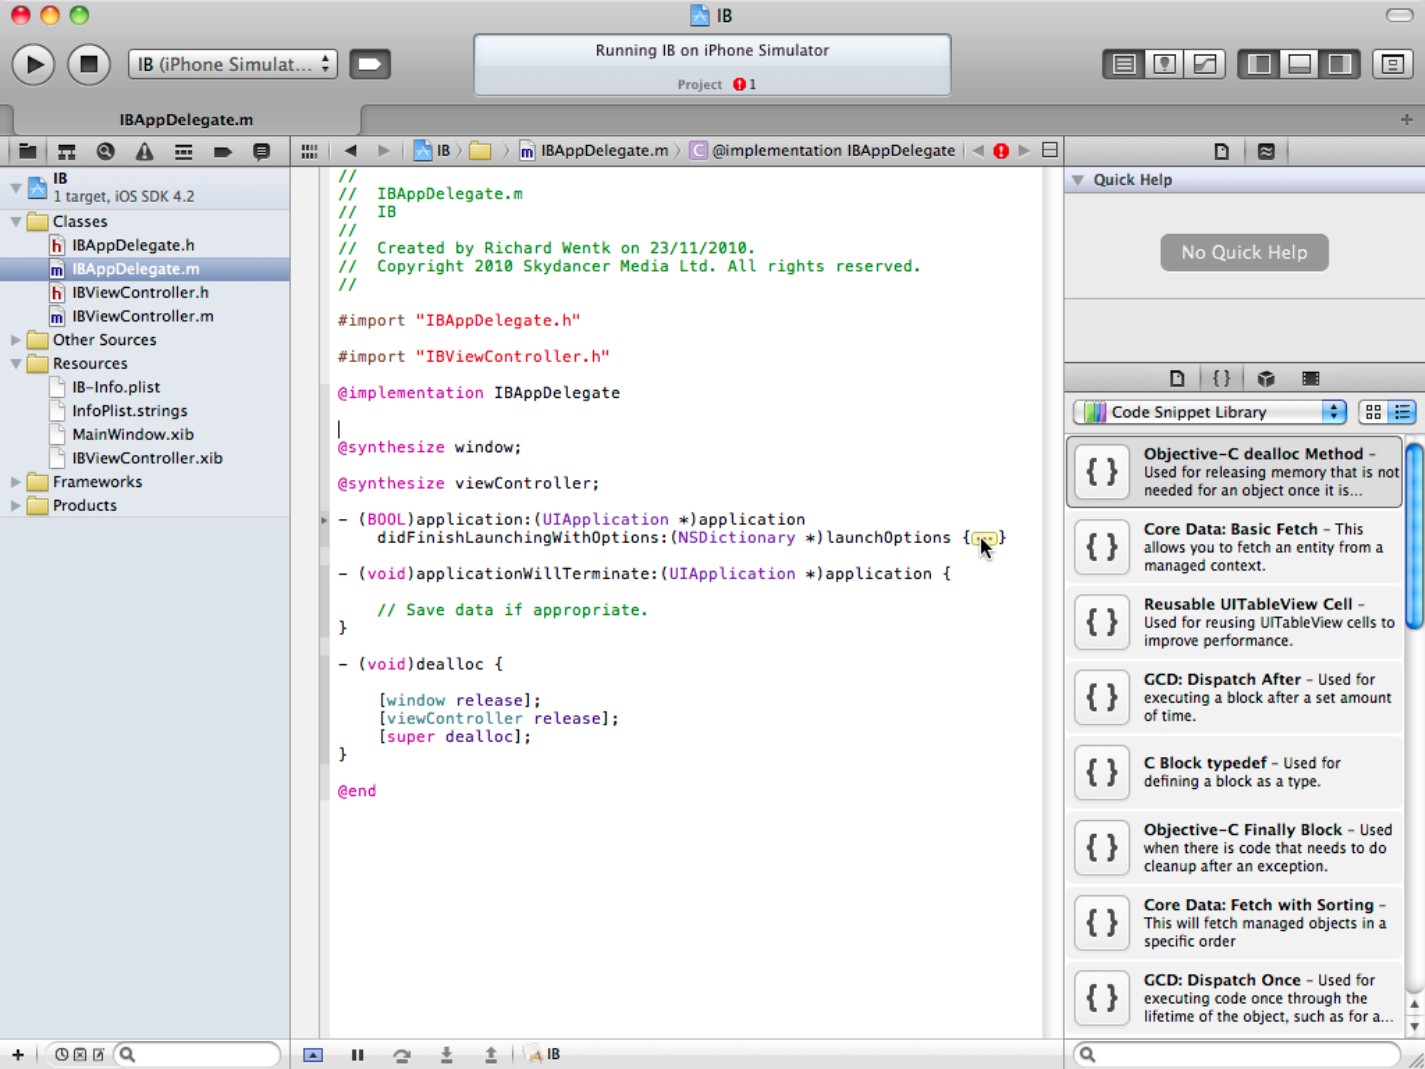Screen dimensions: 1425x1069
Task: Show the File inspector tab
Action: pyautogui.click(x=1221, y=152)
